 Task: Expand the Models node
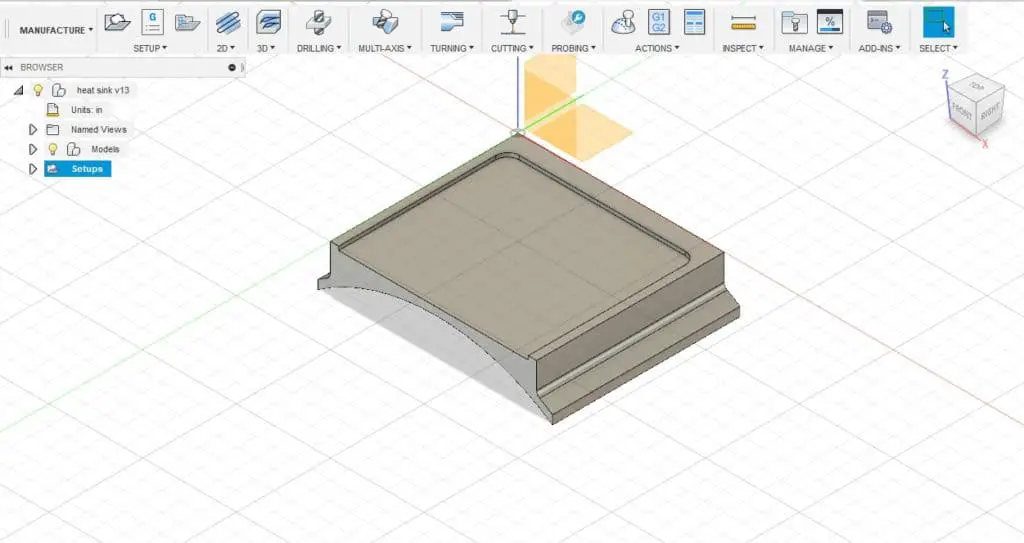pos(33,149)
